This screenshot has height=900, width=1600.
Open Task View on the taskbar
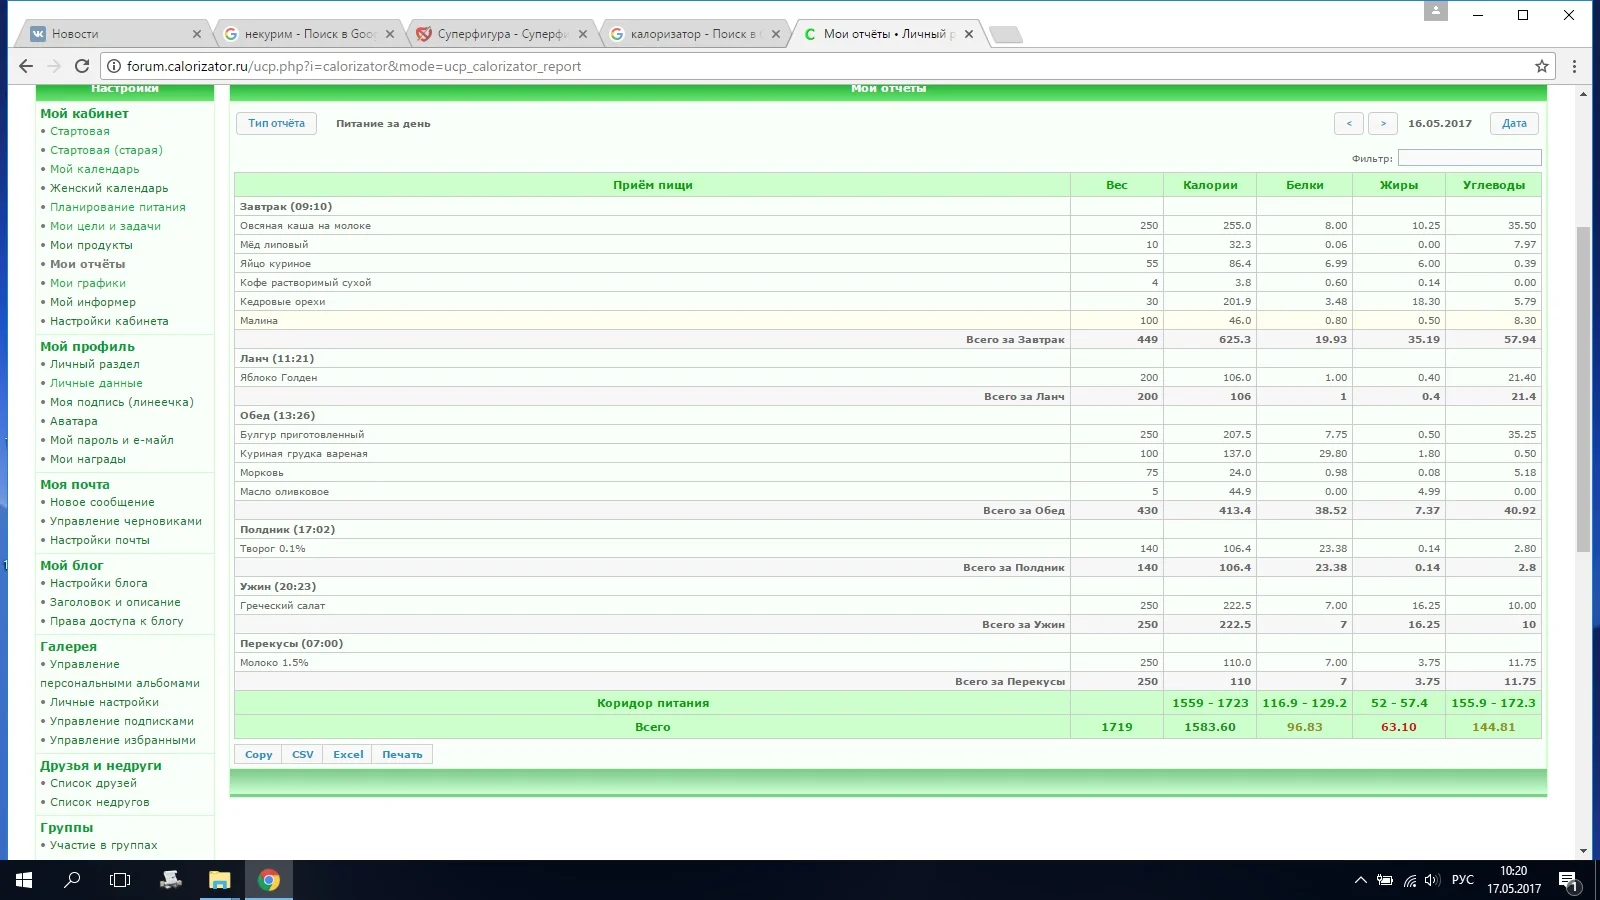[x=120, y=880]
